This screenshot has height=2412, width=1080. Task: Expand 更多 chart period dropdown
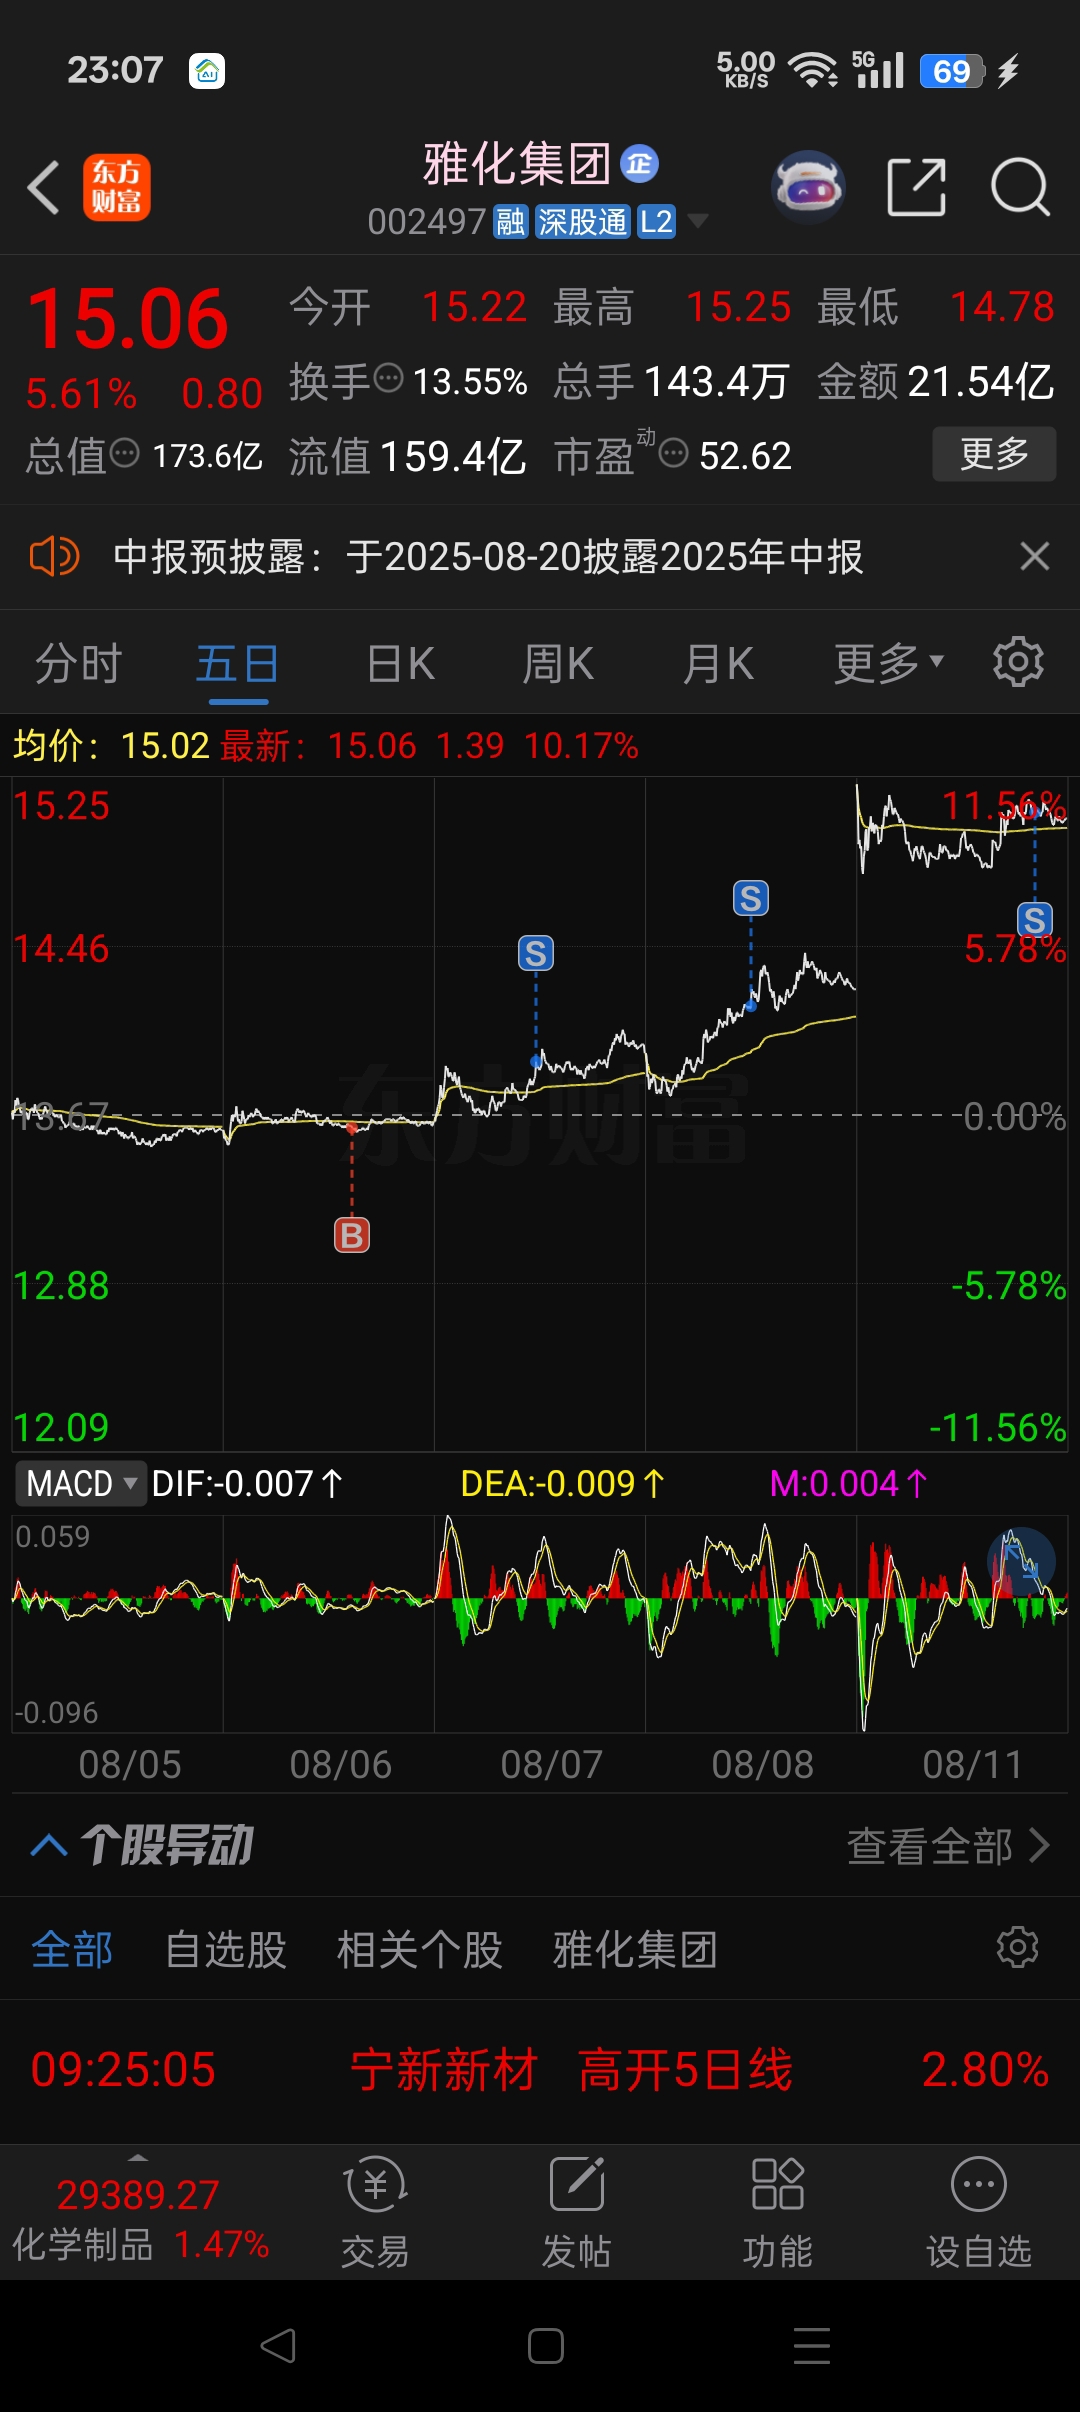[888, 663]
